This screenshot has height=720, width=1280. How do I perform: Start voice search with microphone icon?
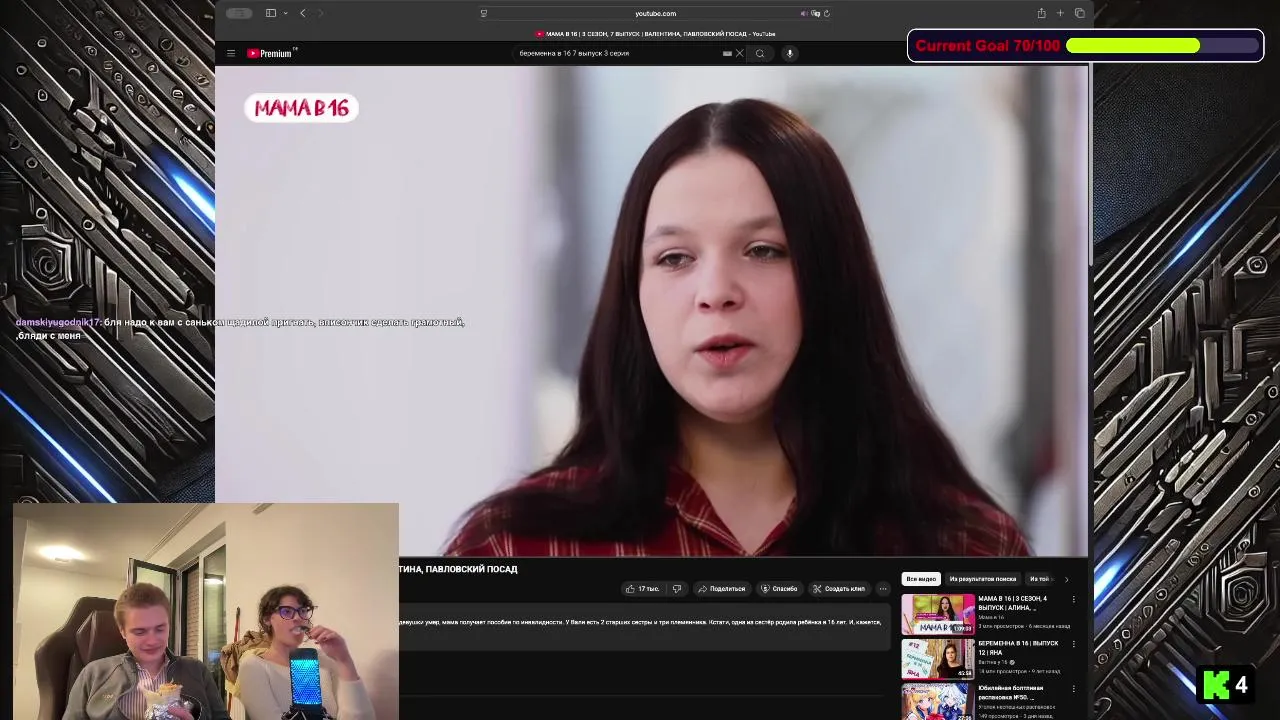tap(789, 54)
